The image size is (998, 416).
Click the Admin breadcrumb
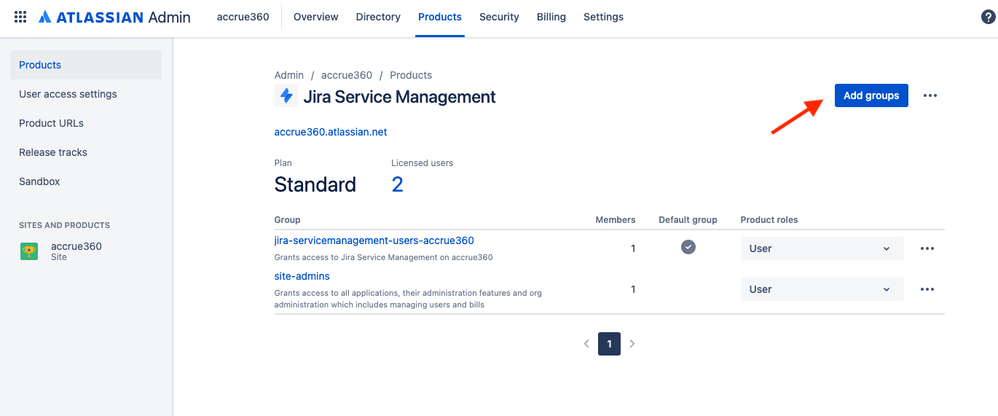[289, 75]
